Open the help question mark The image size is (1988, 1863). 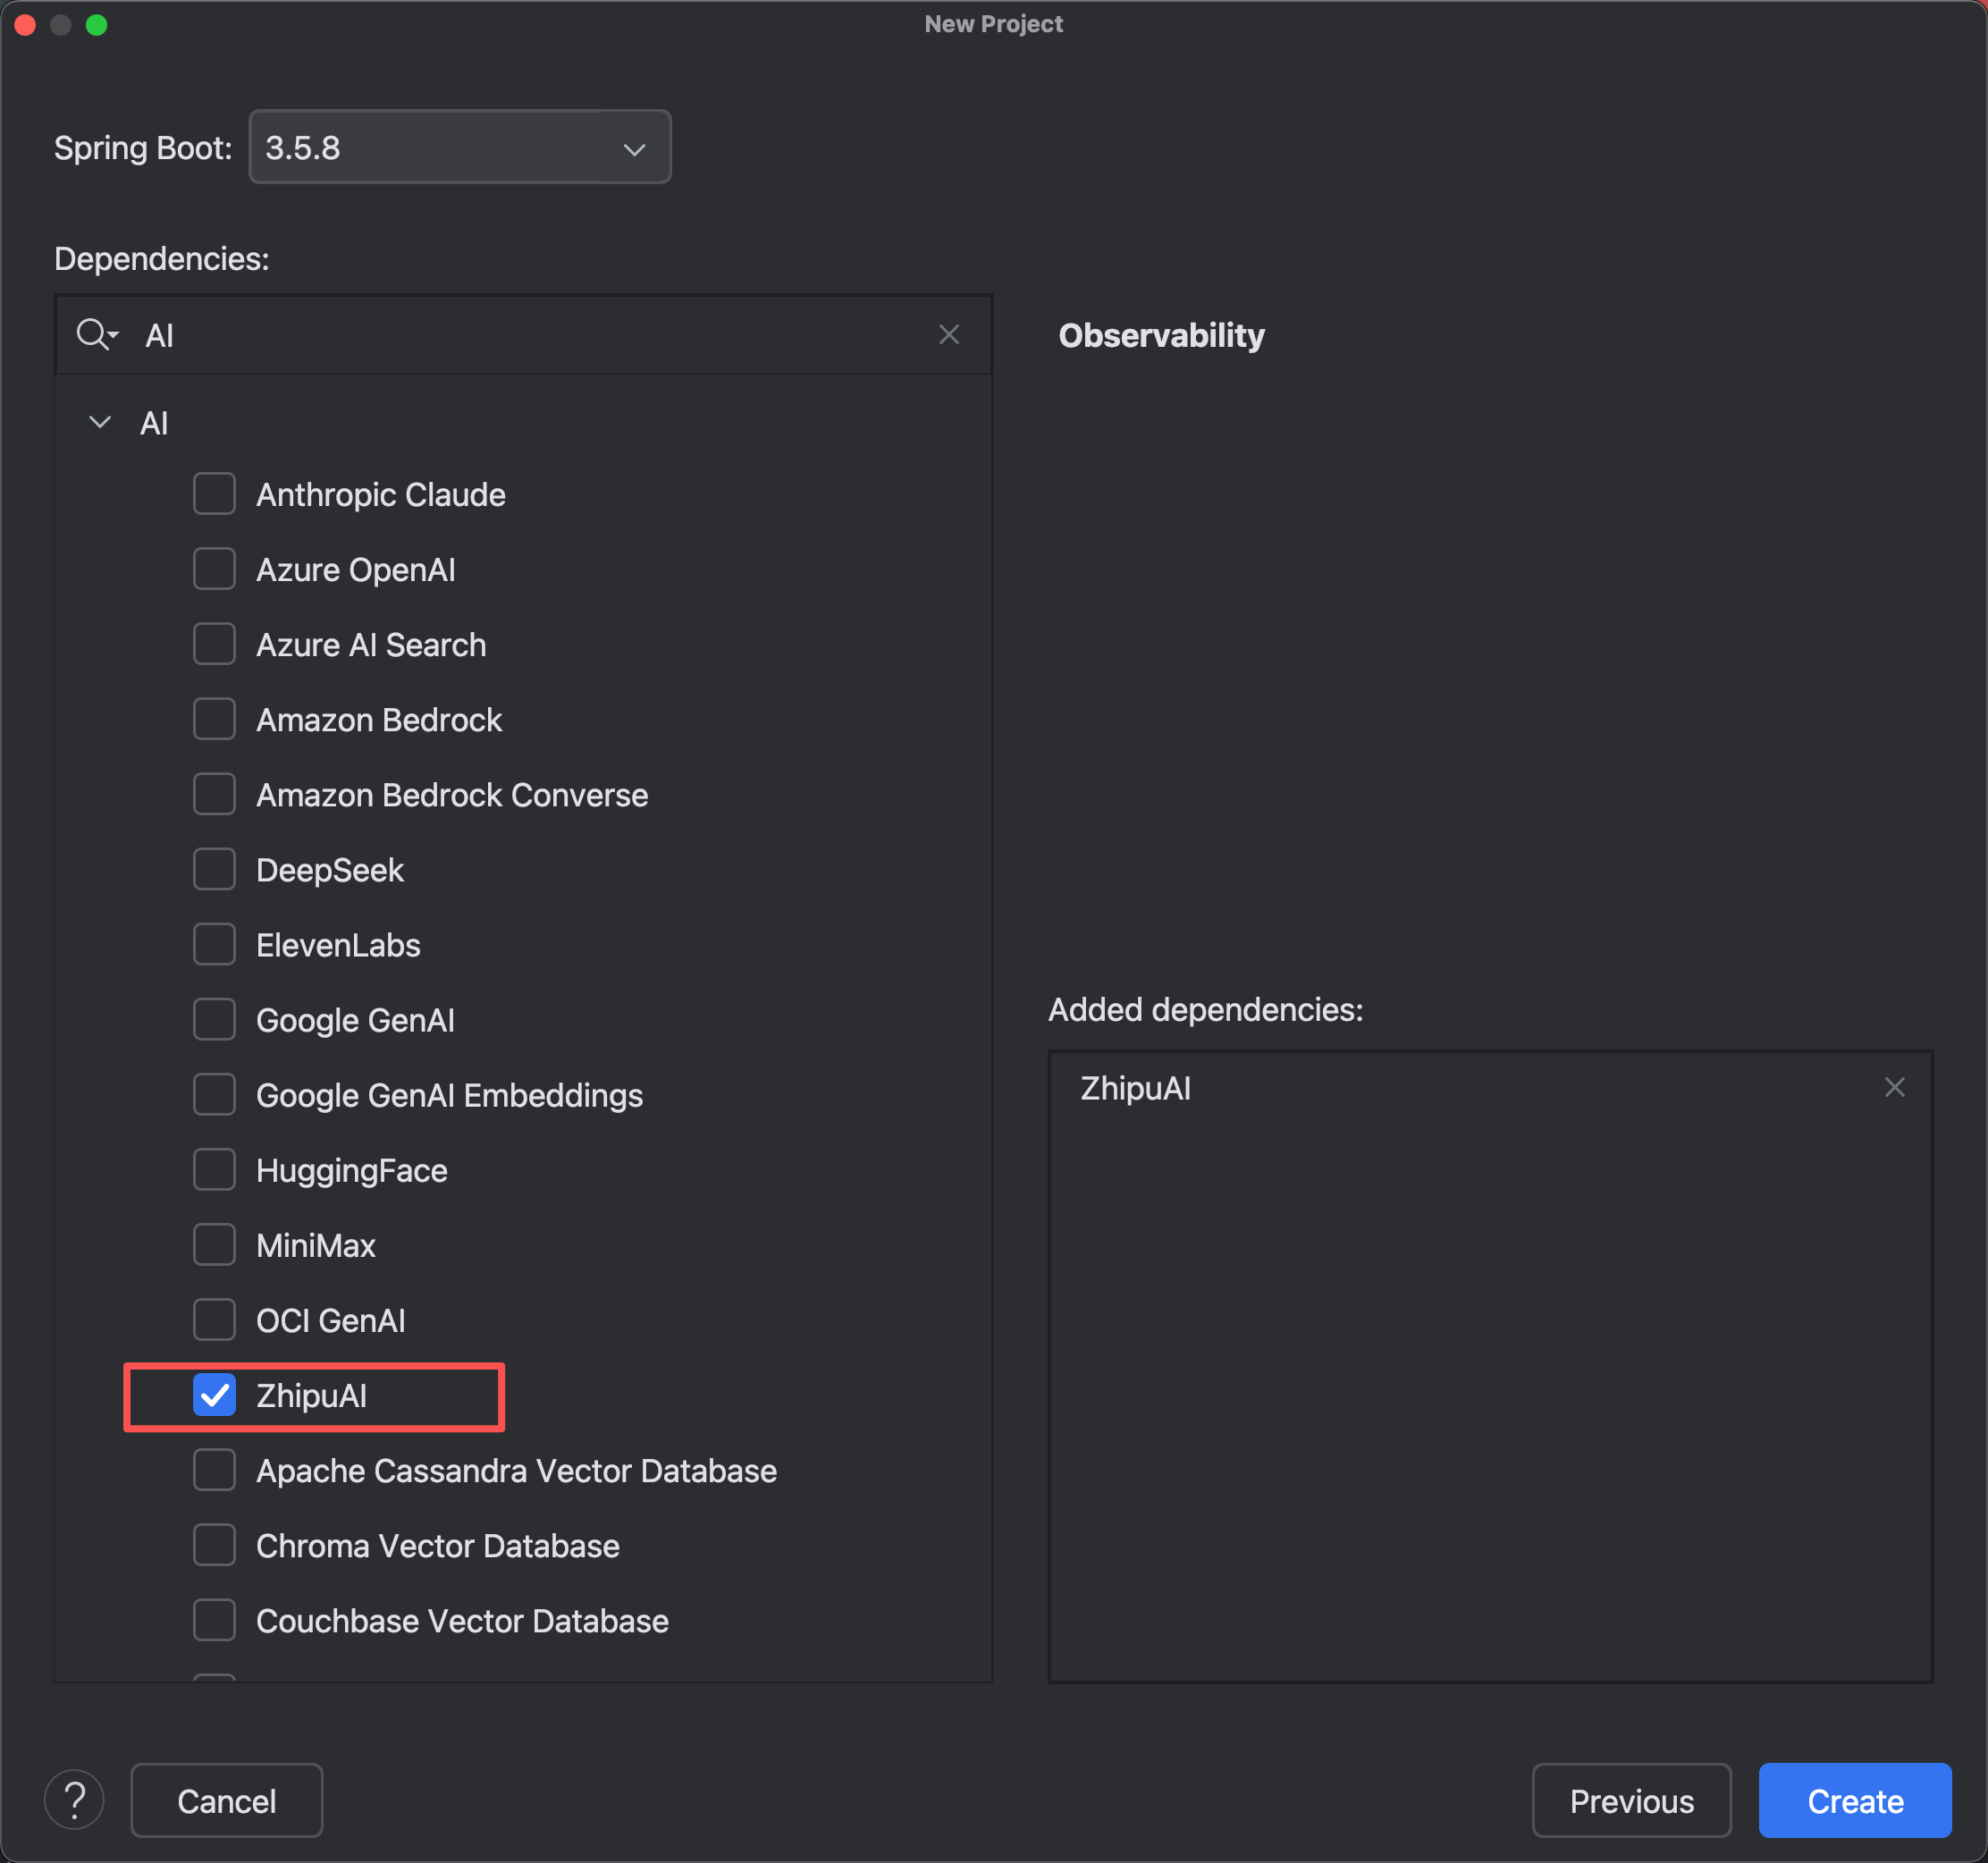click(75, 1799)
